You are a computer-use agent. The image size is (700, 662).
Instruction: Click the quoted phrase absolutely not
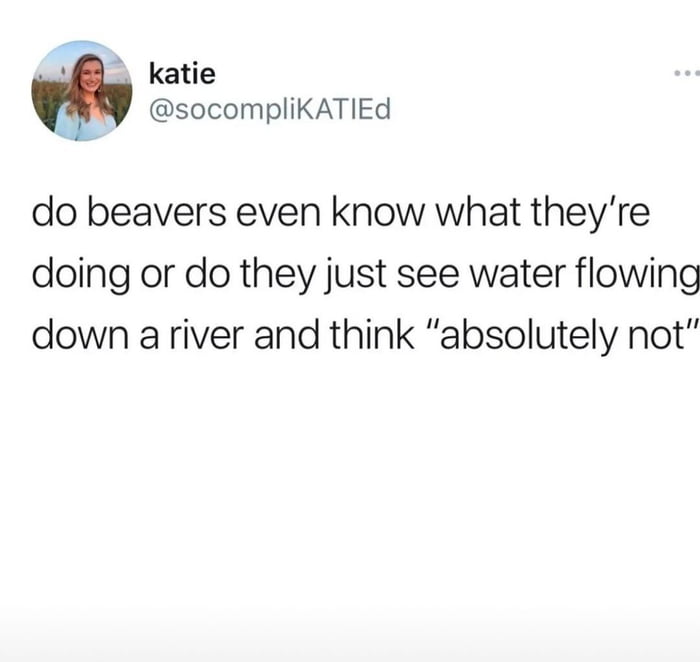click(x=563, y=335)
